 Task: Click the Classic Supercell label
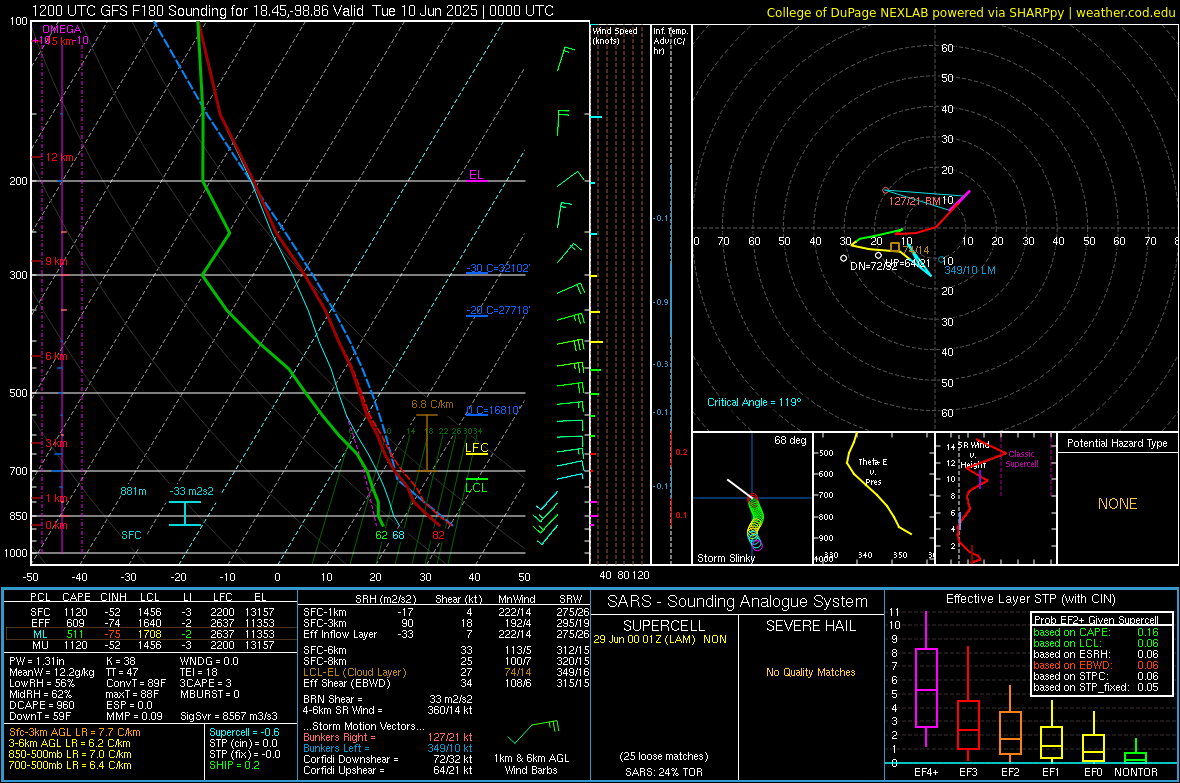1022,459
